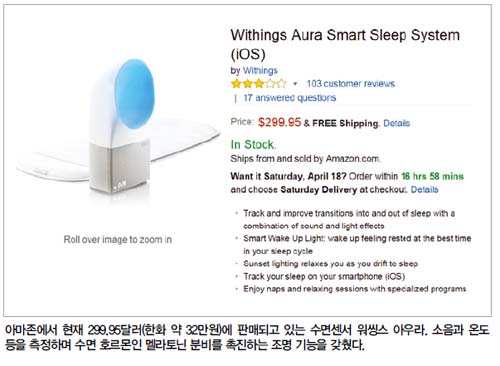Click the last empty star in rating

281,83
